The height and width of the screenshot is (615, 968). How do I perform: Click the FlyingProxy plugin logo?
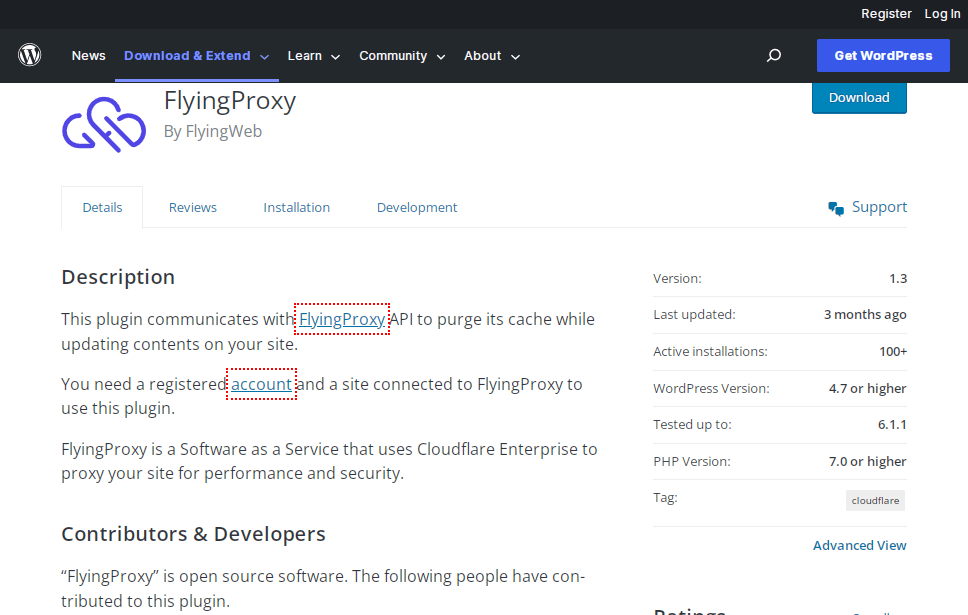point(104,124)
